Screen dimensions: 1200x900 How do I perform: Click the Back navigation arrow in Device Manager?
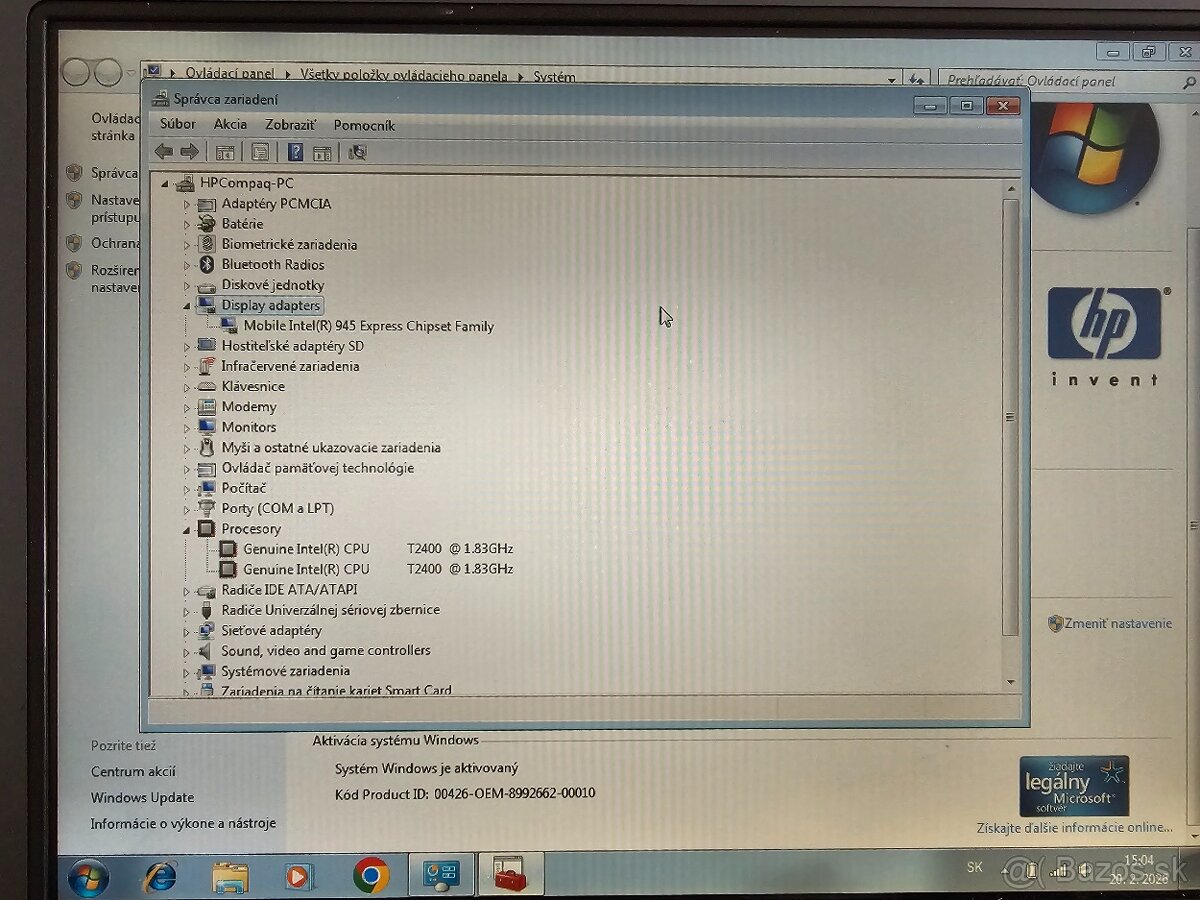point(163,151)
